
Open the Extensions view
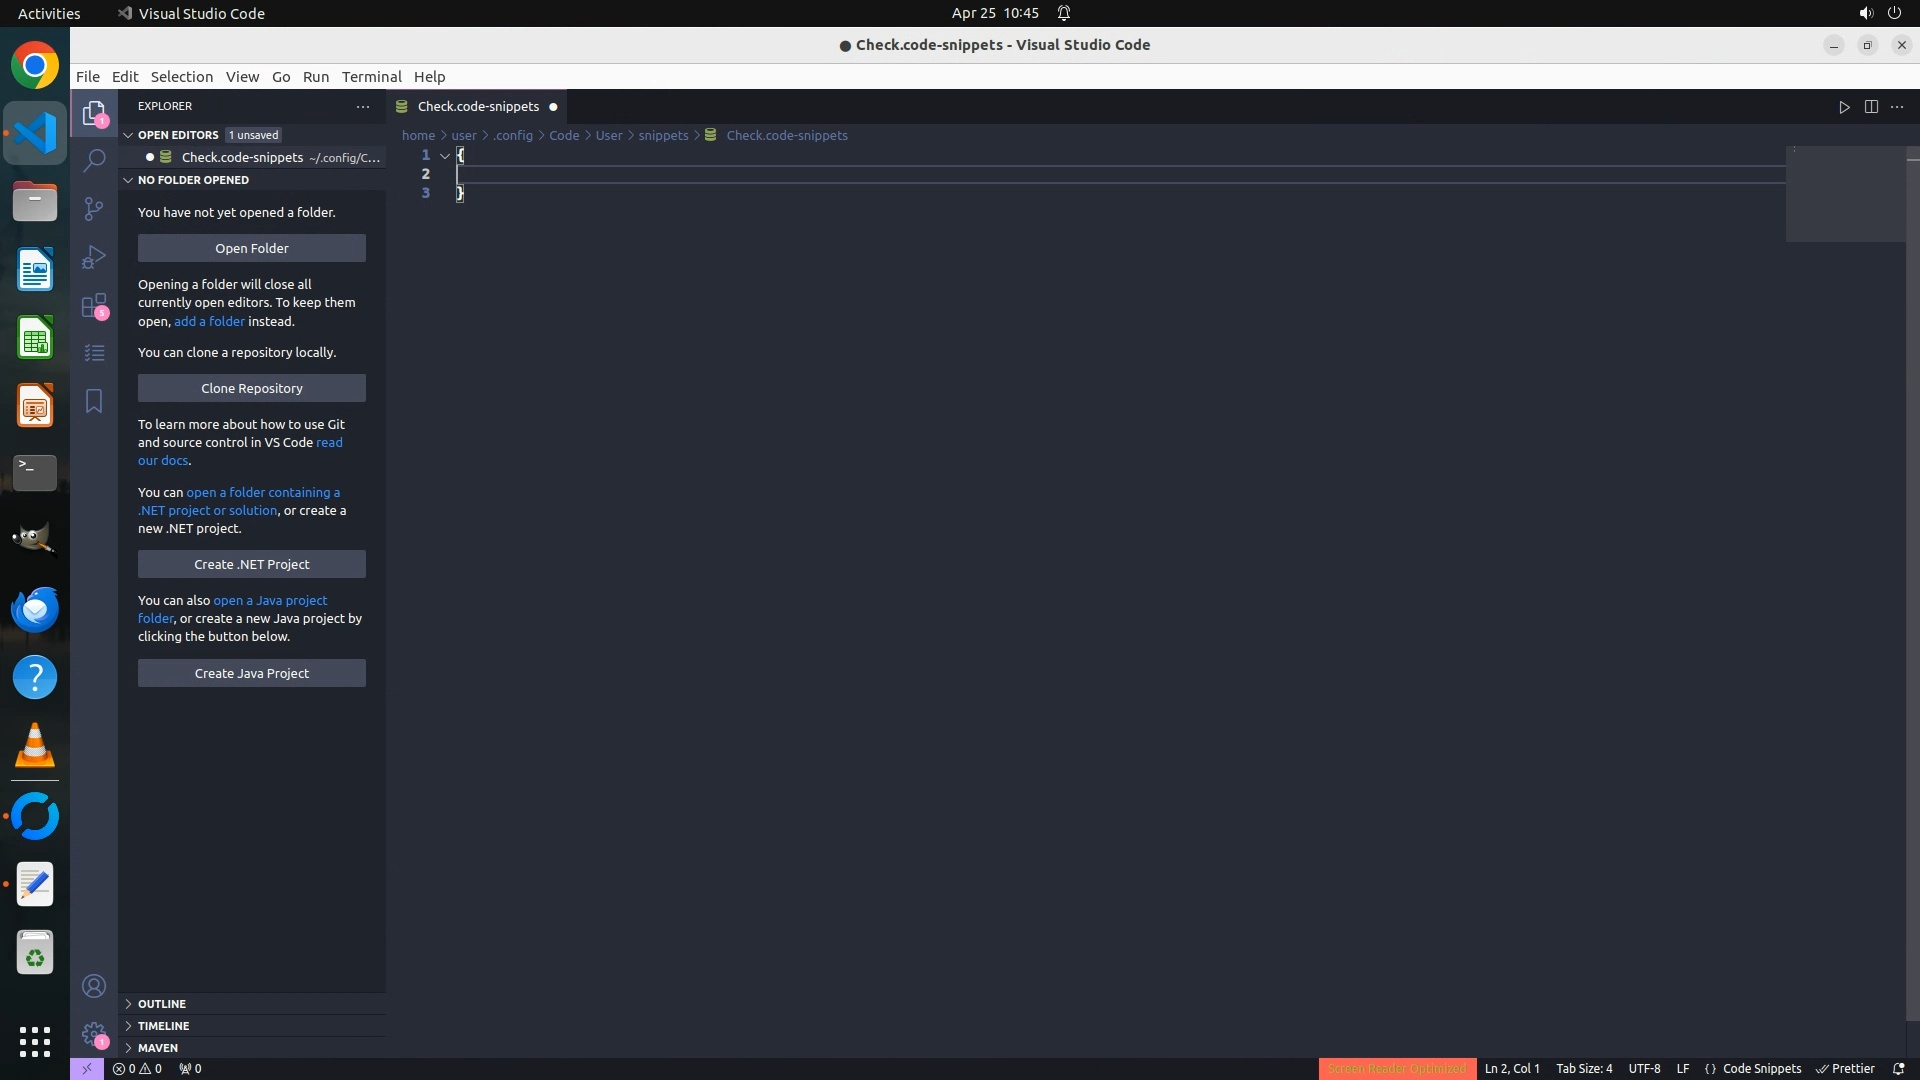[94, 305]
